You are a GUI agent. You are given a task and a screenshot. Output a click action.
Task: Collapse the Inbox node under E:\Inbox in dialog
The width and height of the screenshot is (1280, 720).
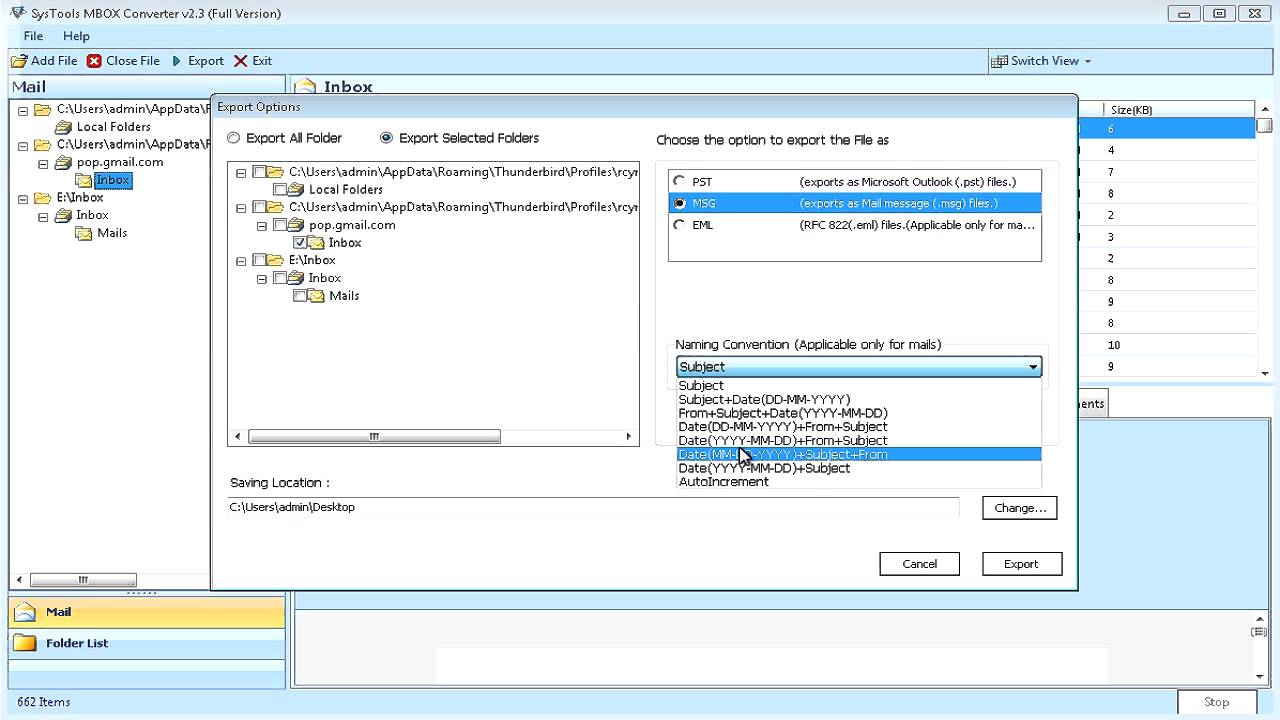coord(262,278)
